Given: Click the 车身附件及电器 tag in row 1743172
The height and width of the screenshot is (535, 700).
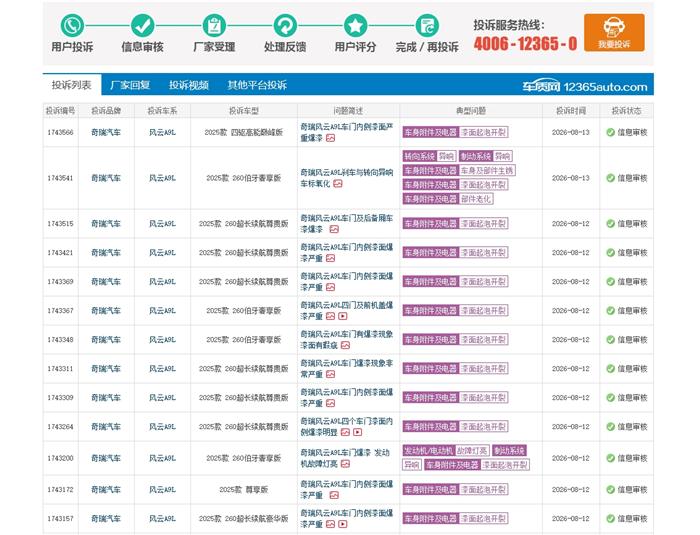Looking at the screenshot, I should (x=431, y=489).
